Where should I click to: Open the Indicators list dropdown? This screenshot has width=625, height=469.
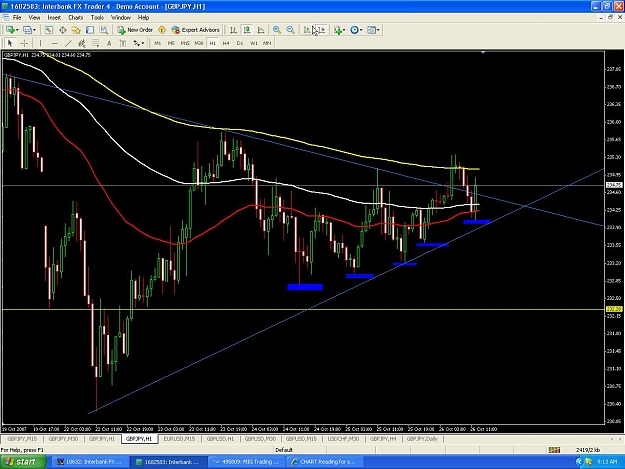click(340, 30)
